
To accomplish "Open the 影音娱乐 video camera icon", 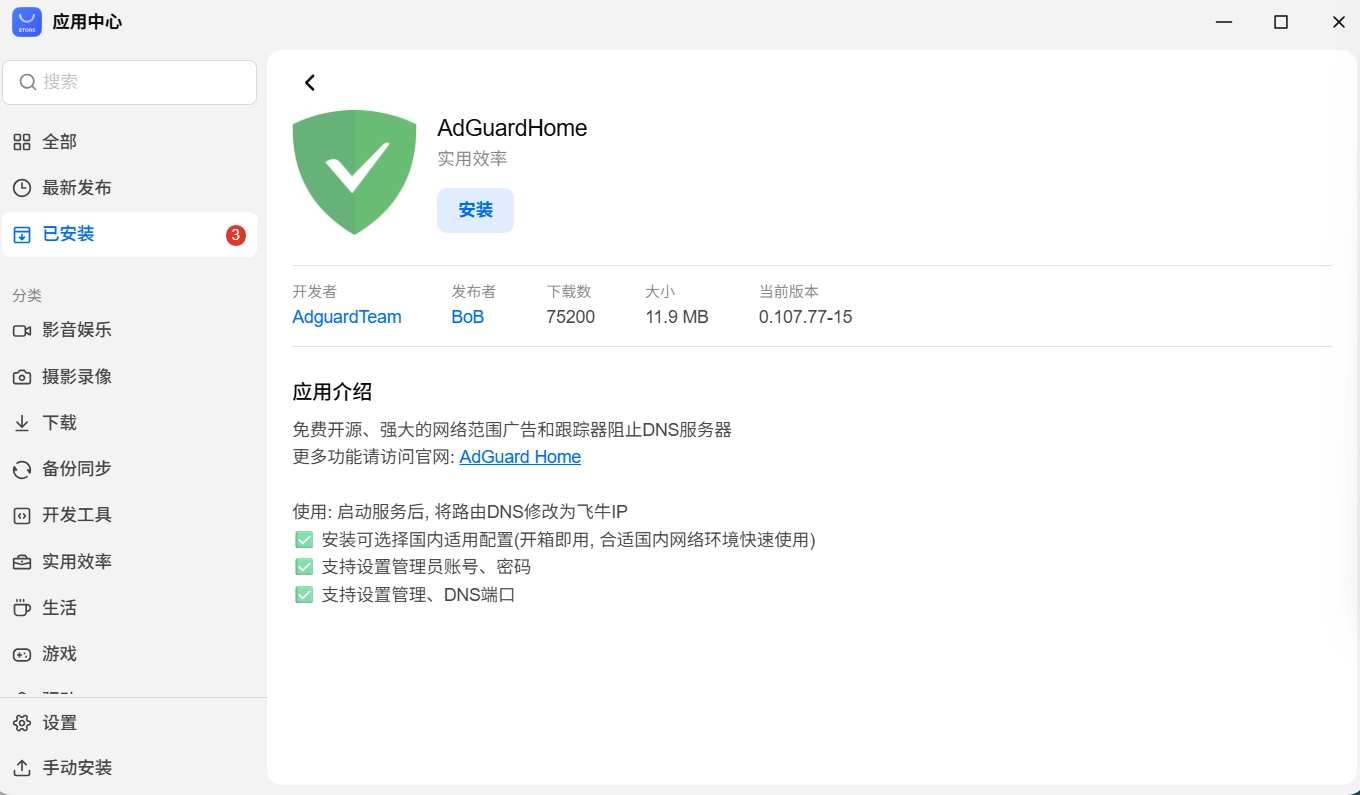I will click(x=22, y=330).
